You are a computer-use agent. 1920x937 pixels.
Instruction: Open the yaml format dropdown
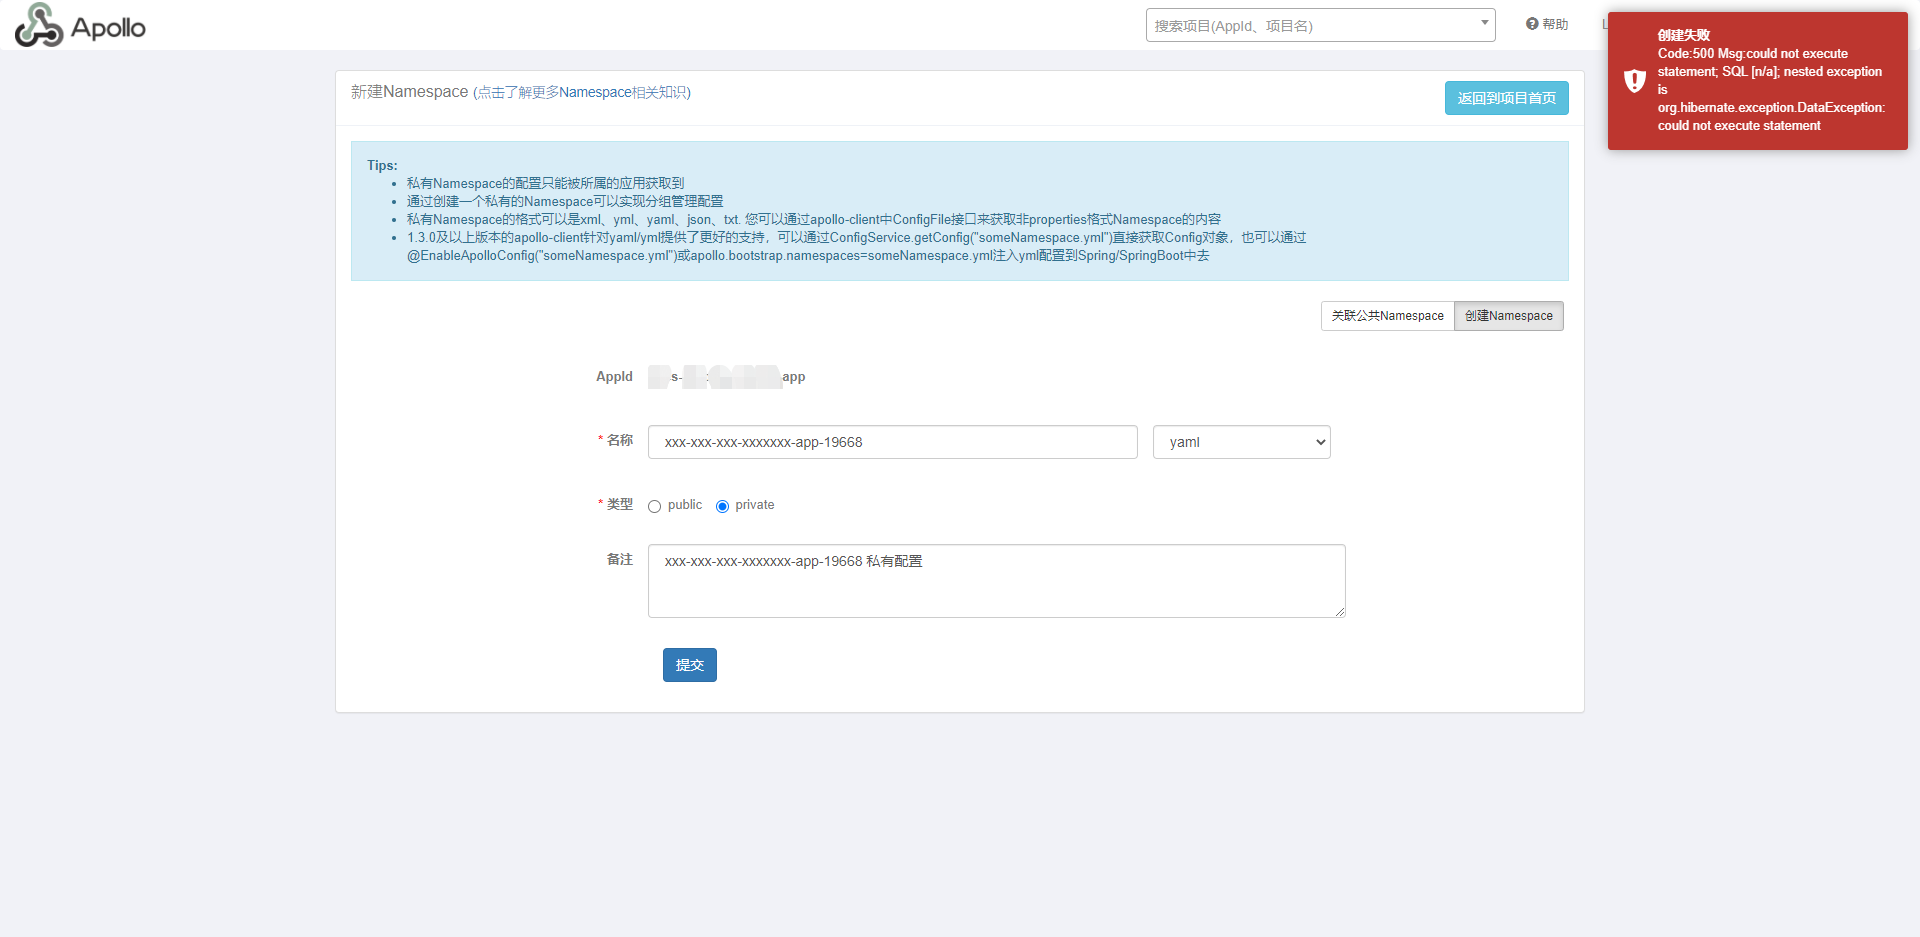pos(1241,441)
